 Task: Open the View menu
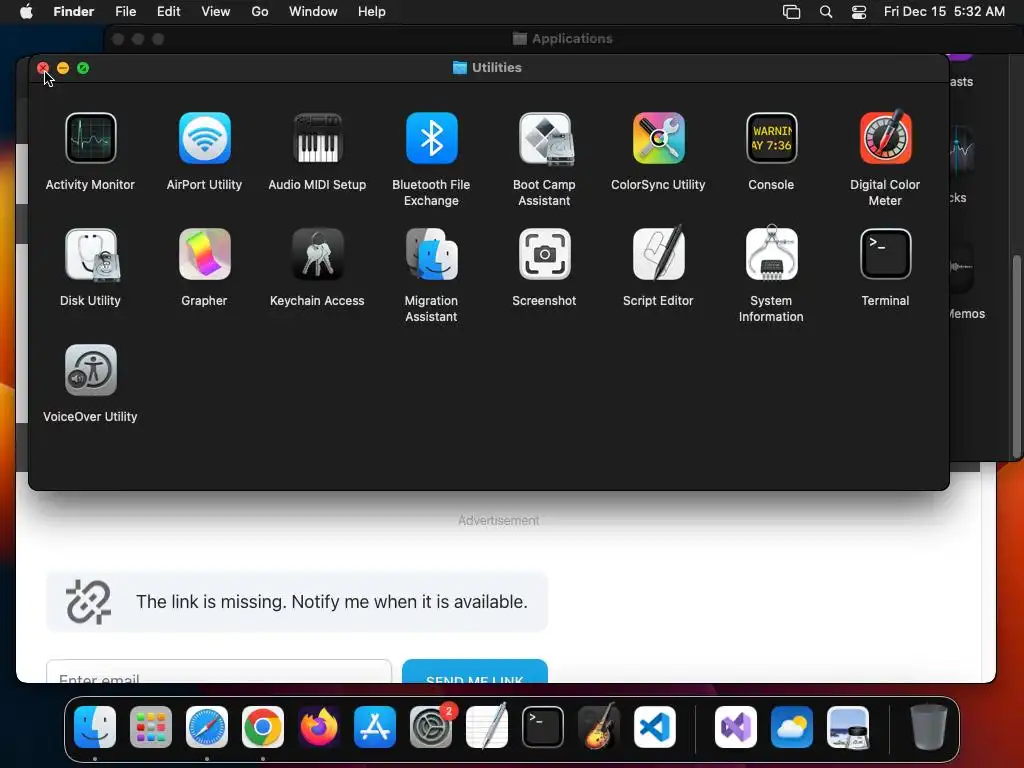[216, 12]
